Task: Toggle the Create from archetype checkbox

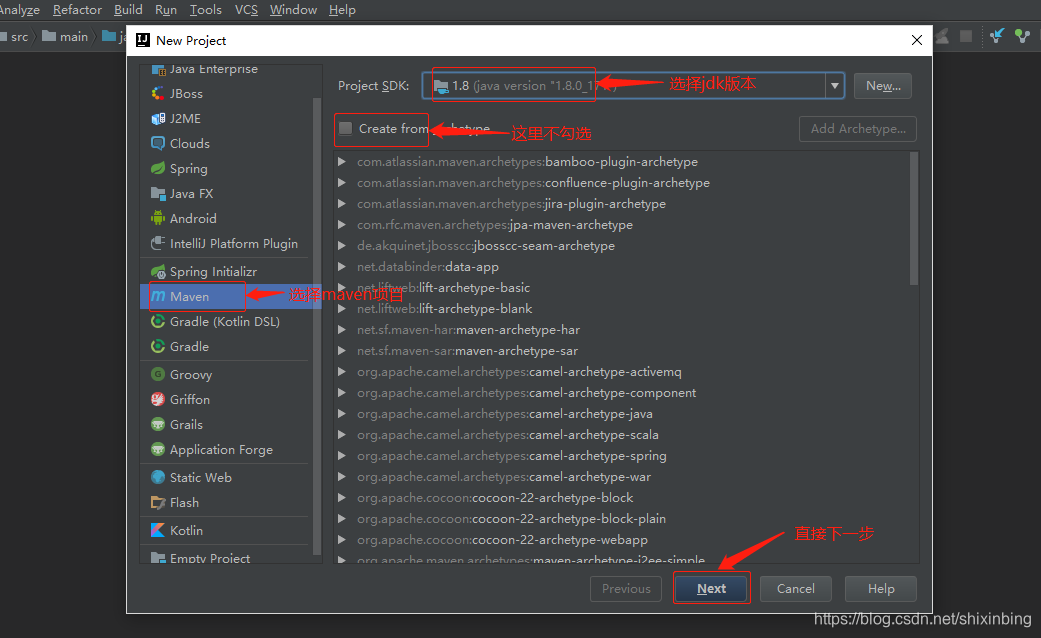Action: point(346,129)
